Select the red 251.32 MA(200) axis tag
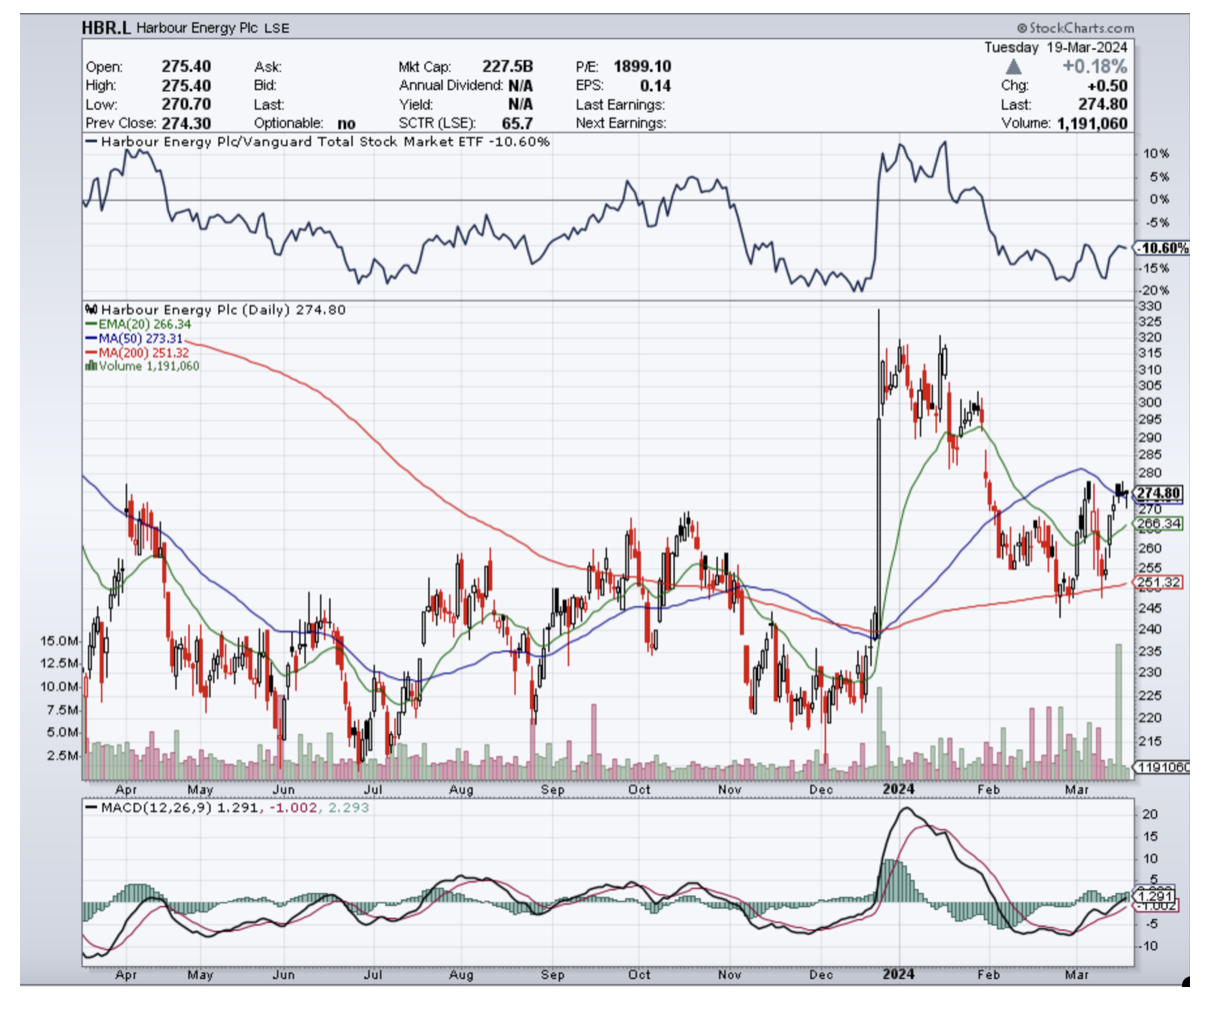This screenshot has height=1016, width=1210. pyautogui.click(x=1158, y=582)
